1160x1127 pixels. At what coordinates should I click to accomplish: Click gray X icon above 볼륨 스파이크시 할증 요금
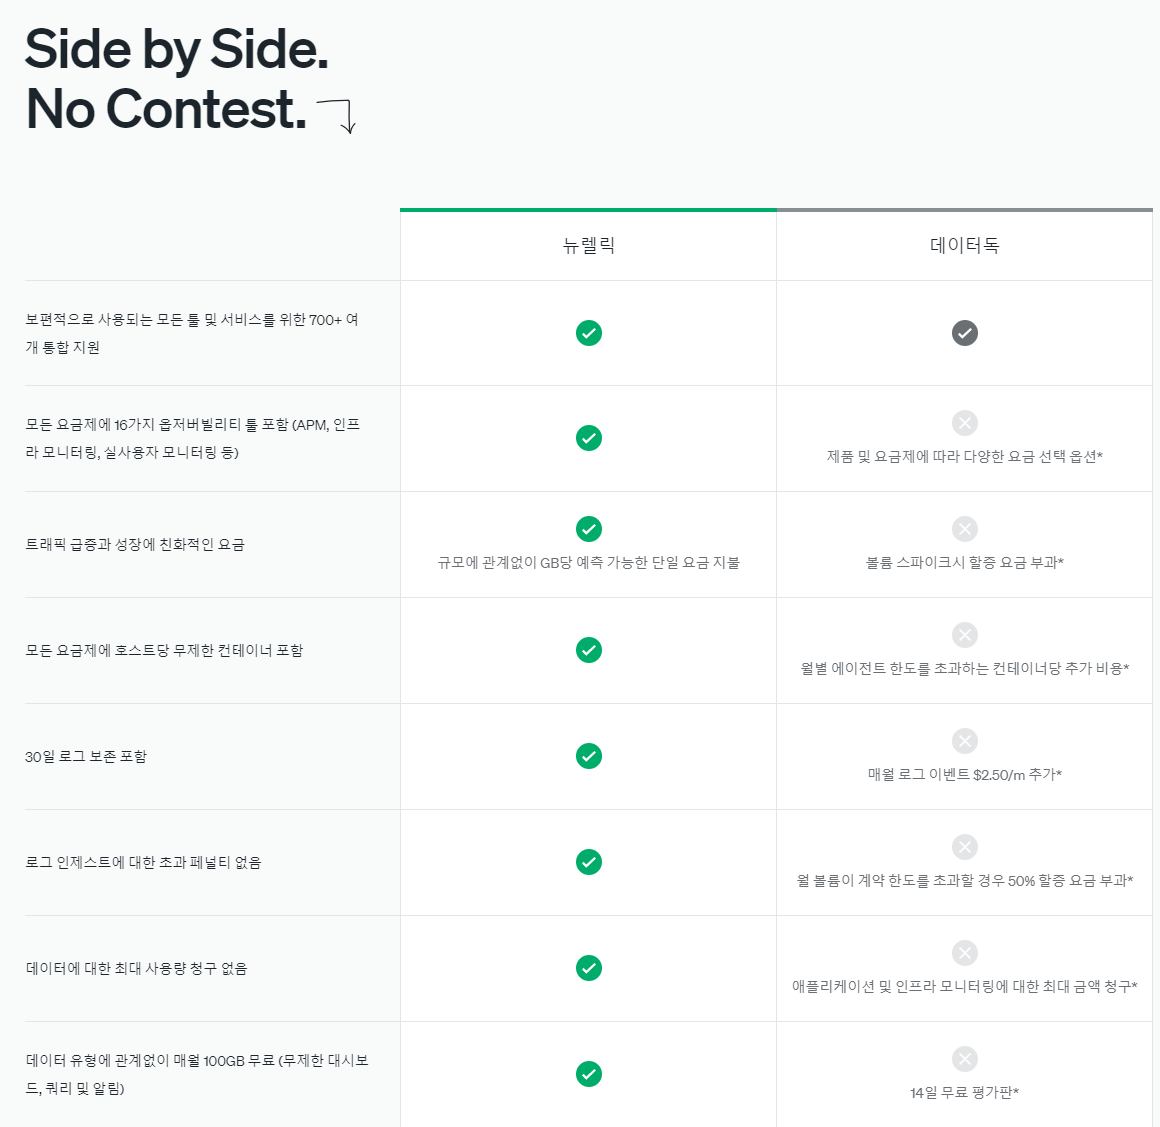pos(965,529)
